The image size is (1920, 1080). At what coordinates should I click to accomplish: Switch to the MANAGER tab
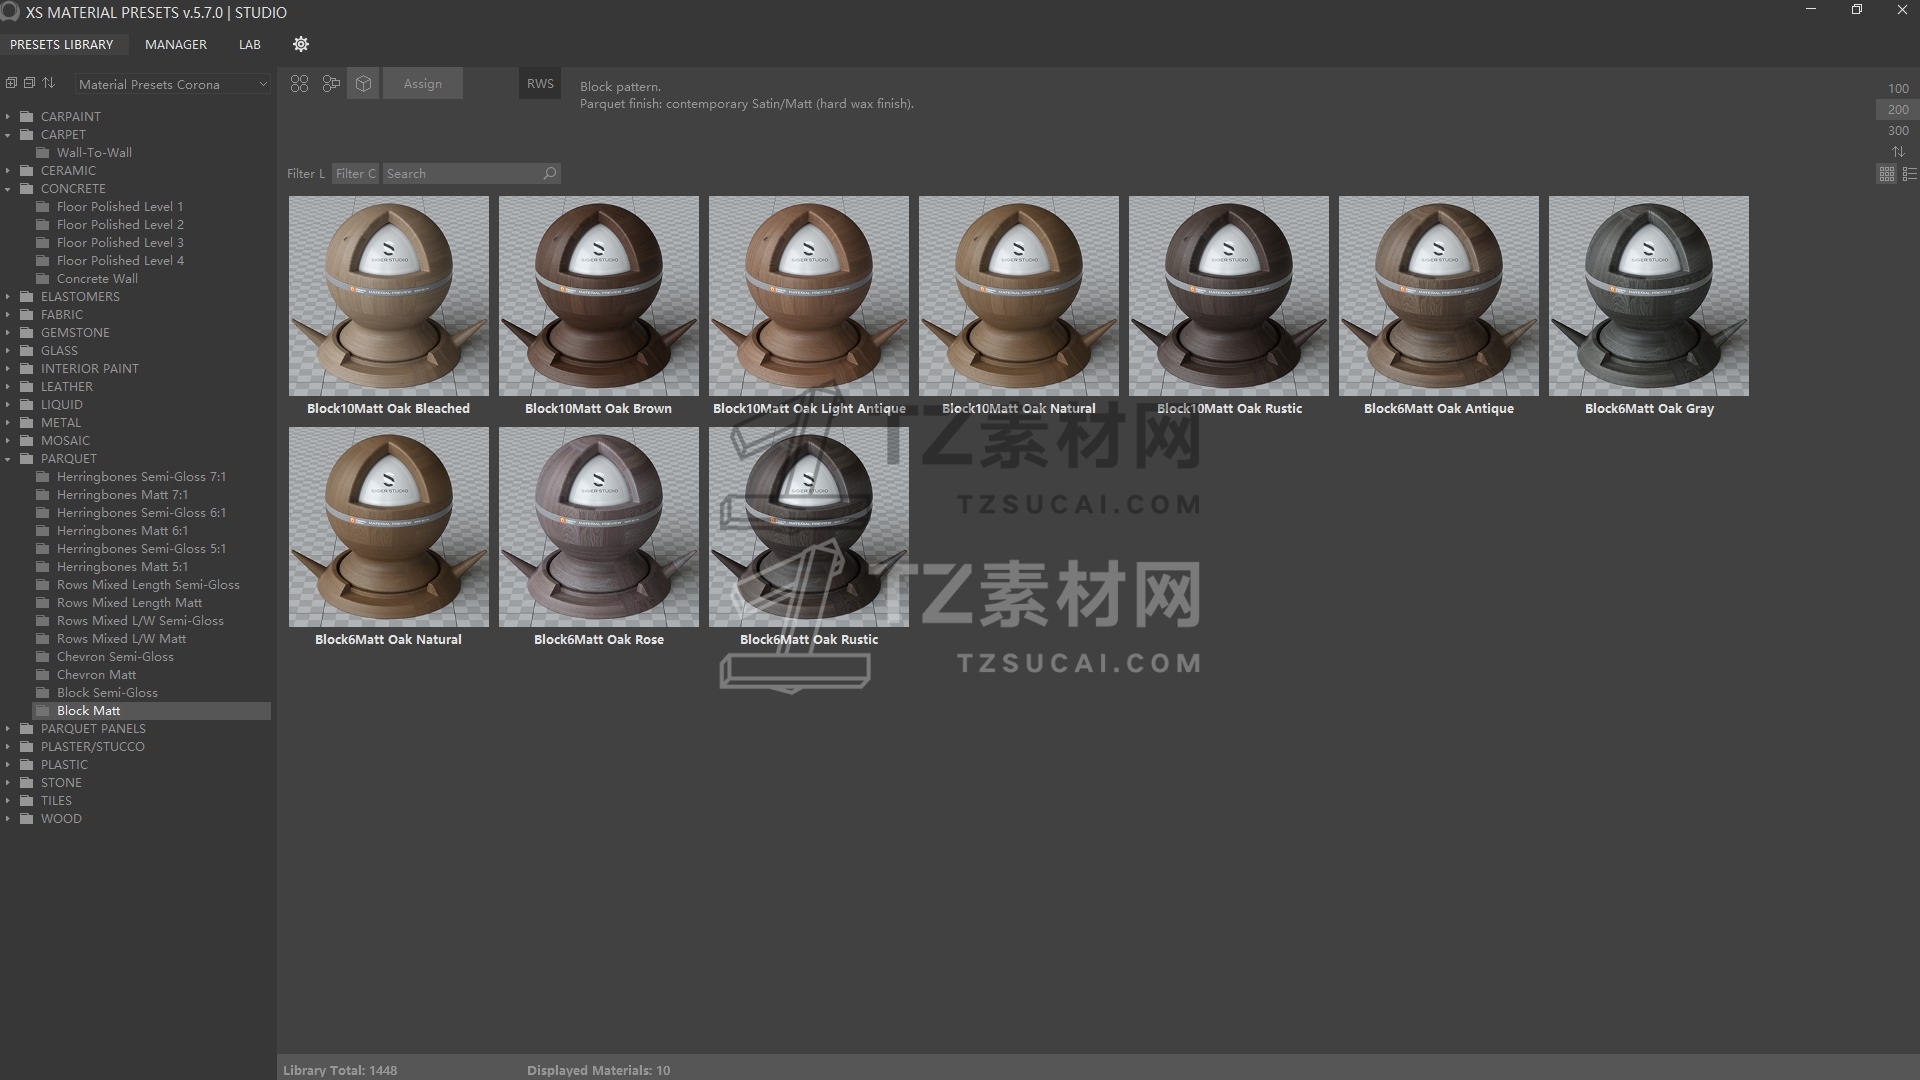coord(175,44)
